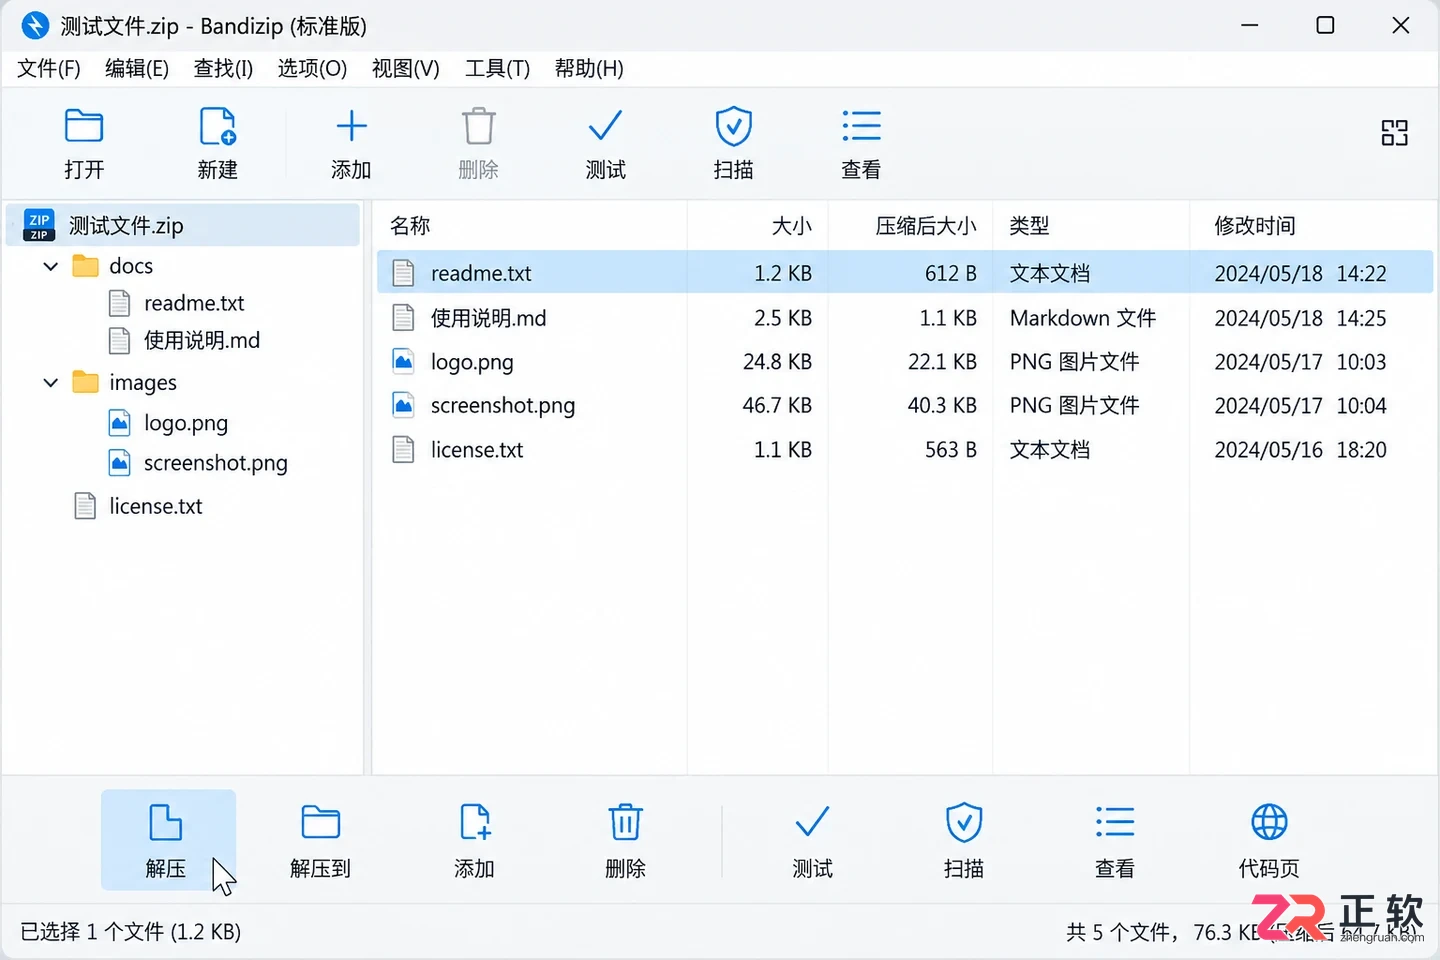Click the 612 B compressed size cell
1440x960 pixels.
pos(951,273)
